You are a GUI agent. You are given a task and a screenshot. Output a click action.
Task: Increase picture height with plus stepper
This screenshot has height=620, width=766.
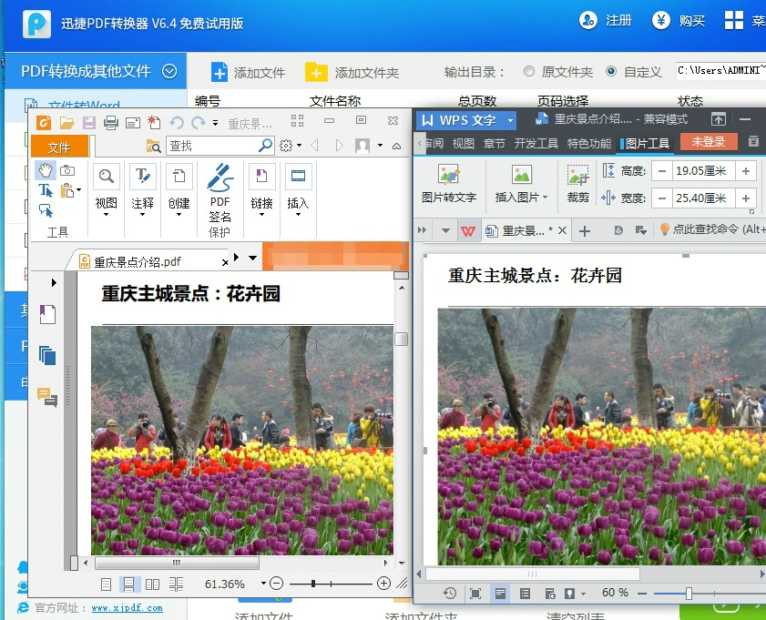[745, 171]
